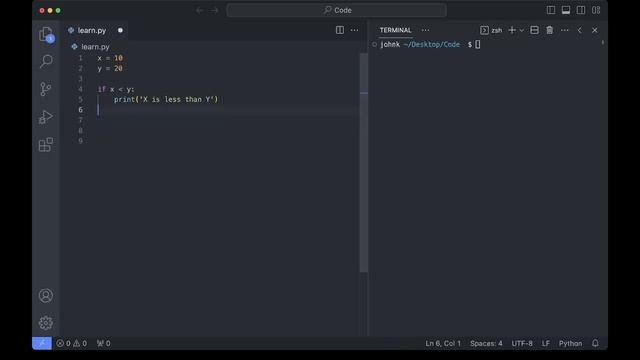Toggle primary sidebar layout button
Image resolution: width=640 pixels, height=360 pixels.
551,10
